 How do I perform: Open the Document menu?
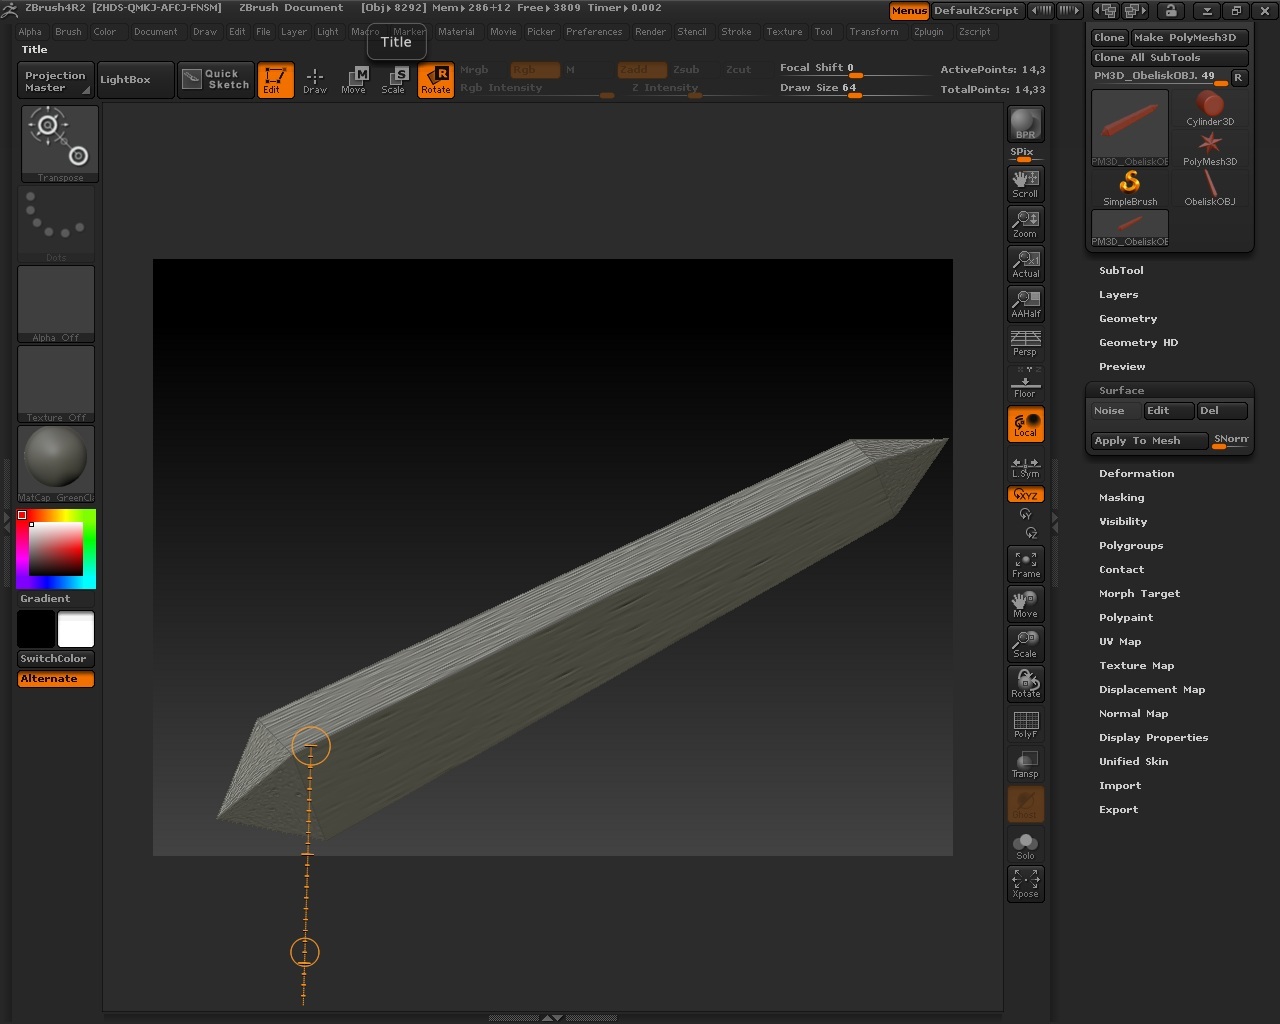[156, 32]
